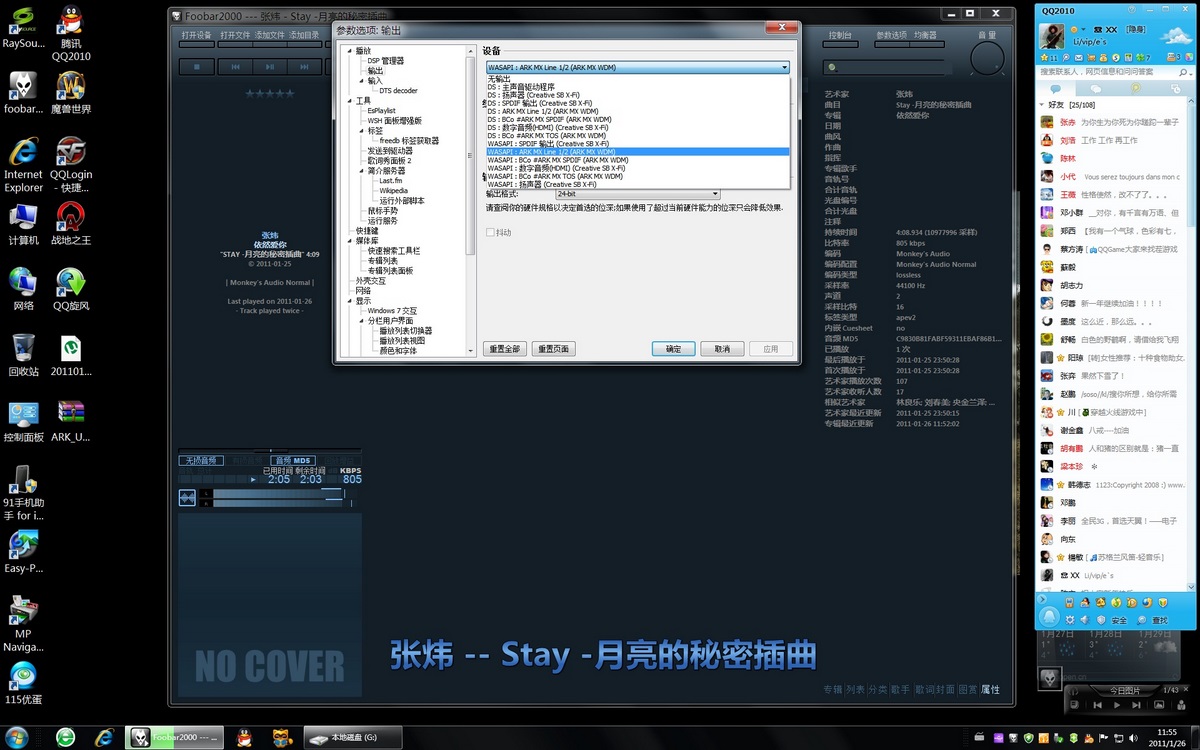Open the 魔兽世界 desktop icon
The height and width of the screenshot is (750, 1200).
click(x=71, y=94)
